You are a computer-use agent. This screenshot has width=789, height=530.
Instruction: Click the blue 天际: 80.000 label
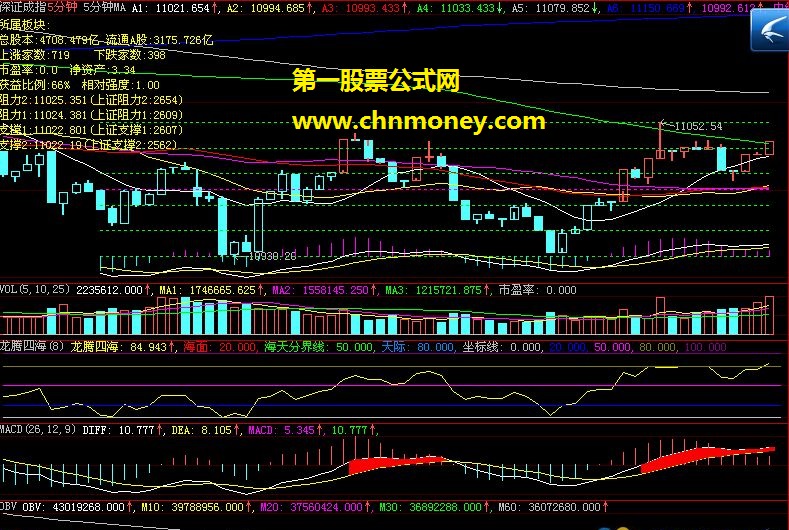click(x=417, y=347)
